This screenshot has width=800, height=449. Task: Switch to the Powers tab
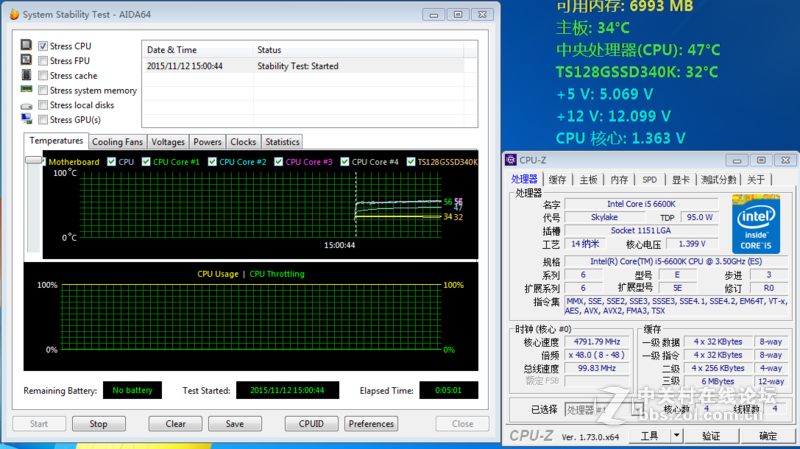pos(207,142)
